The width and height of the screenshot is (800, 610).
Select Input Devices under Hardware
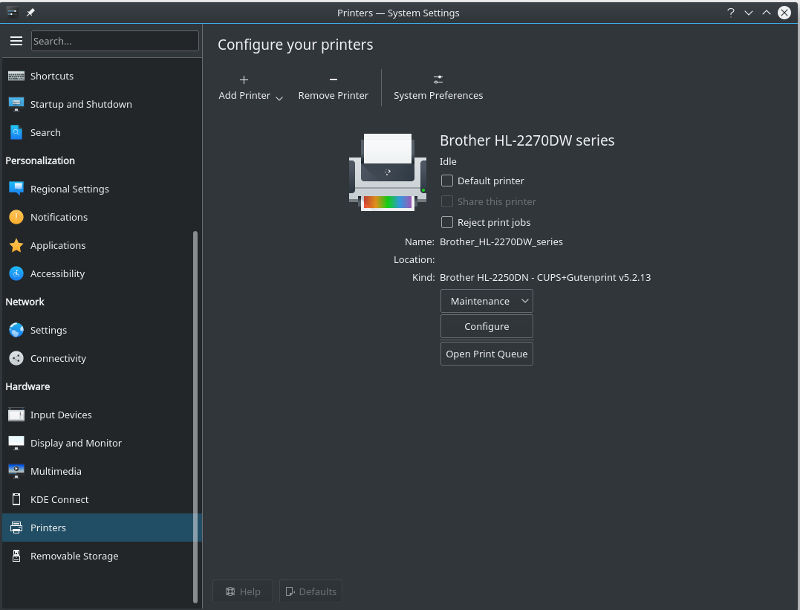(62, 414)
